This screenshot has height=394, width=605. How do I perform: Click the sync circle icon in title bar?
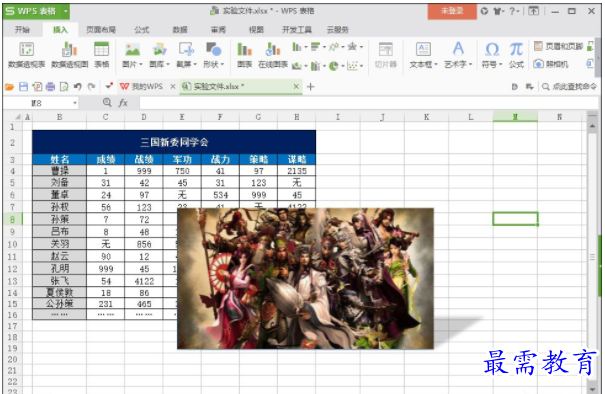484,11
